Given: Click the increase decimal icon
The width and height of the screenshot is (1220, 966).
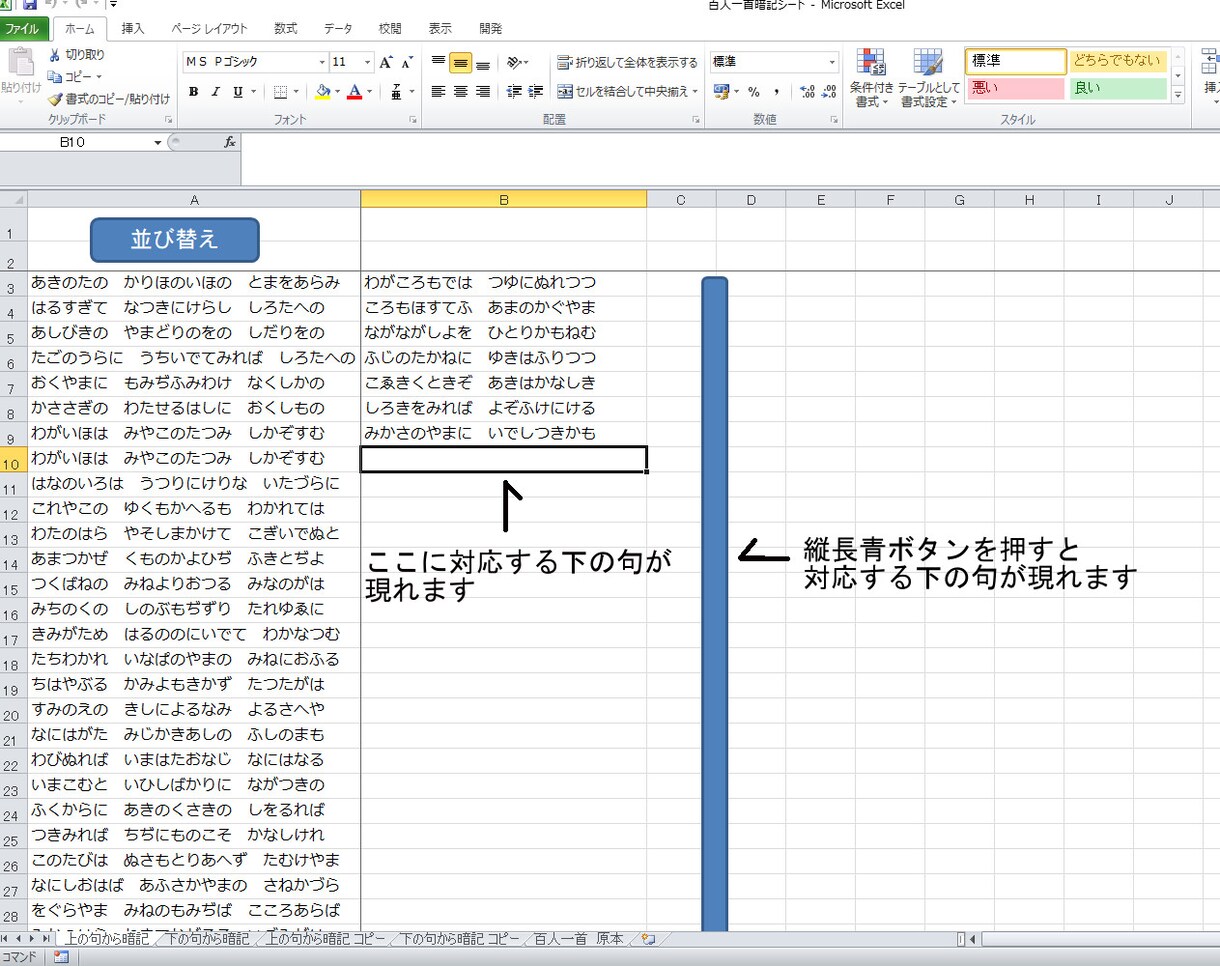Looking at the screenshot, I should click(808, 92).
